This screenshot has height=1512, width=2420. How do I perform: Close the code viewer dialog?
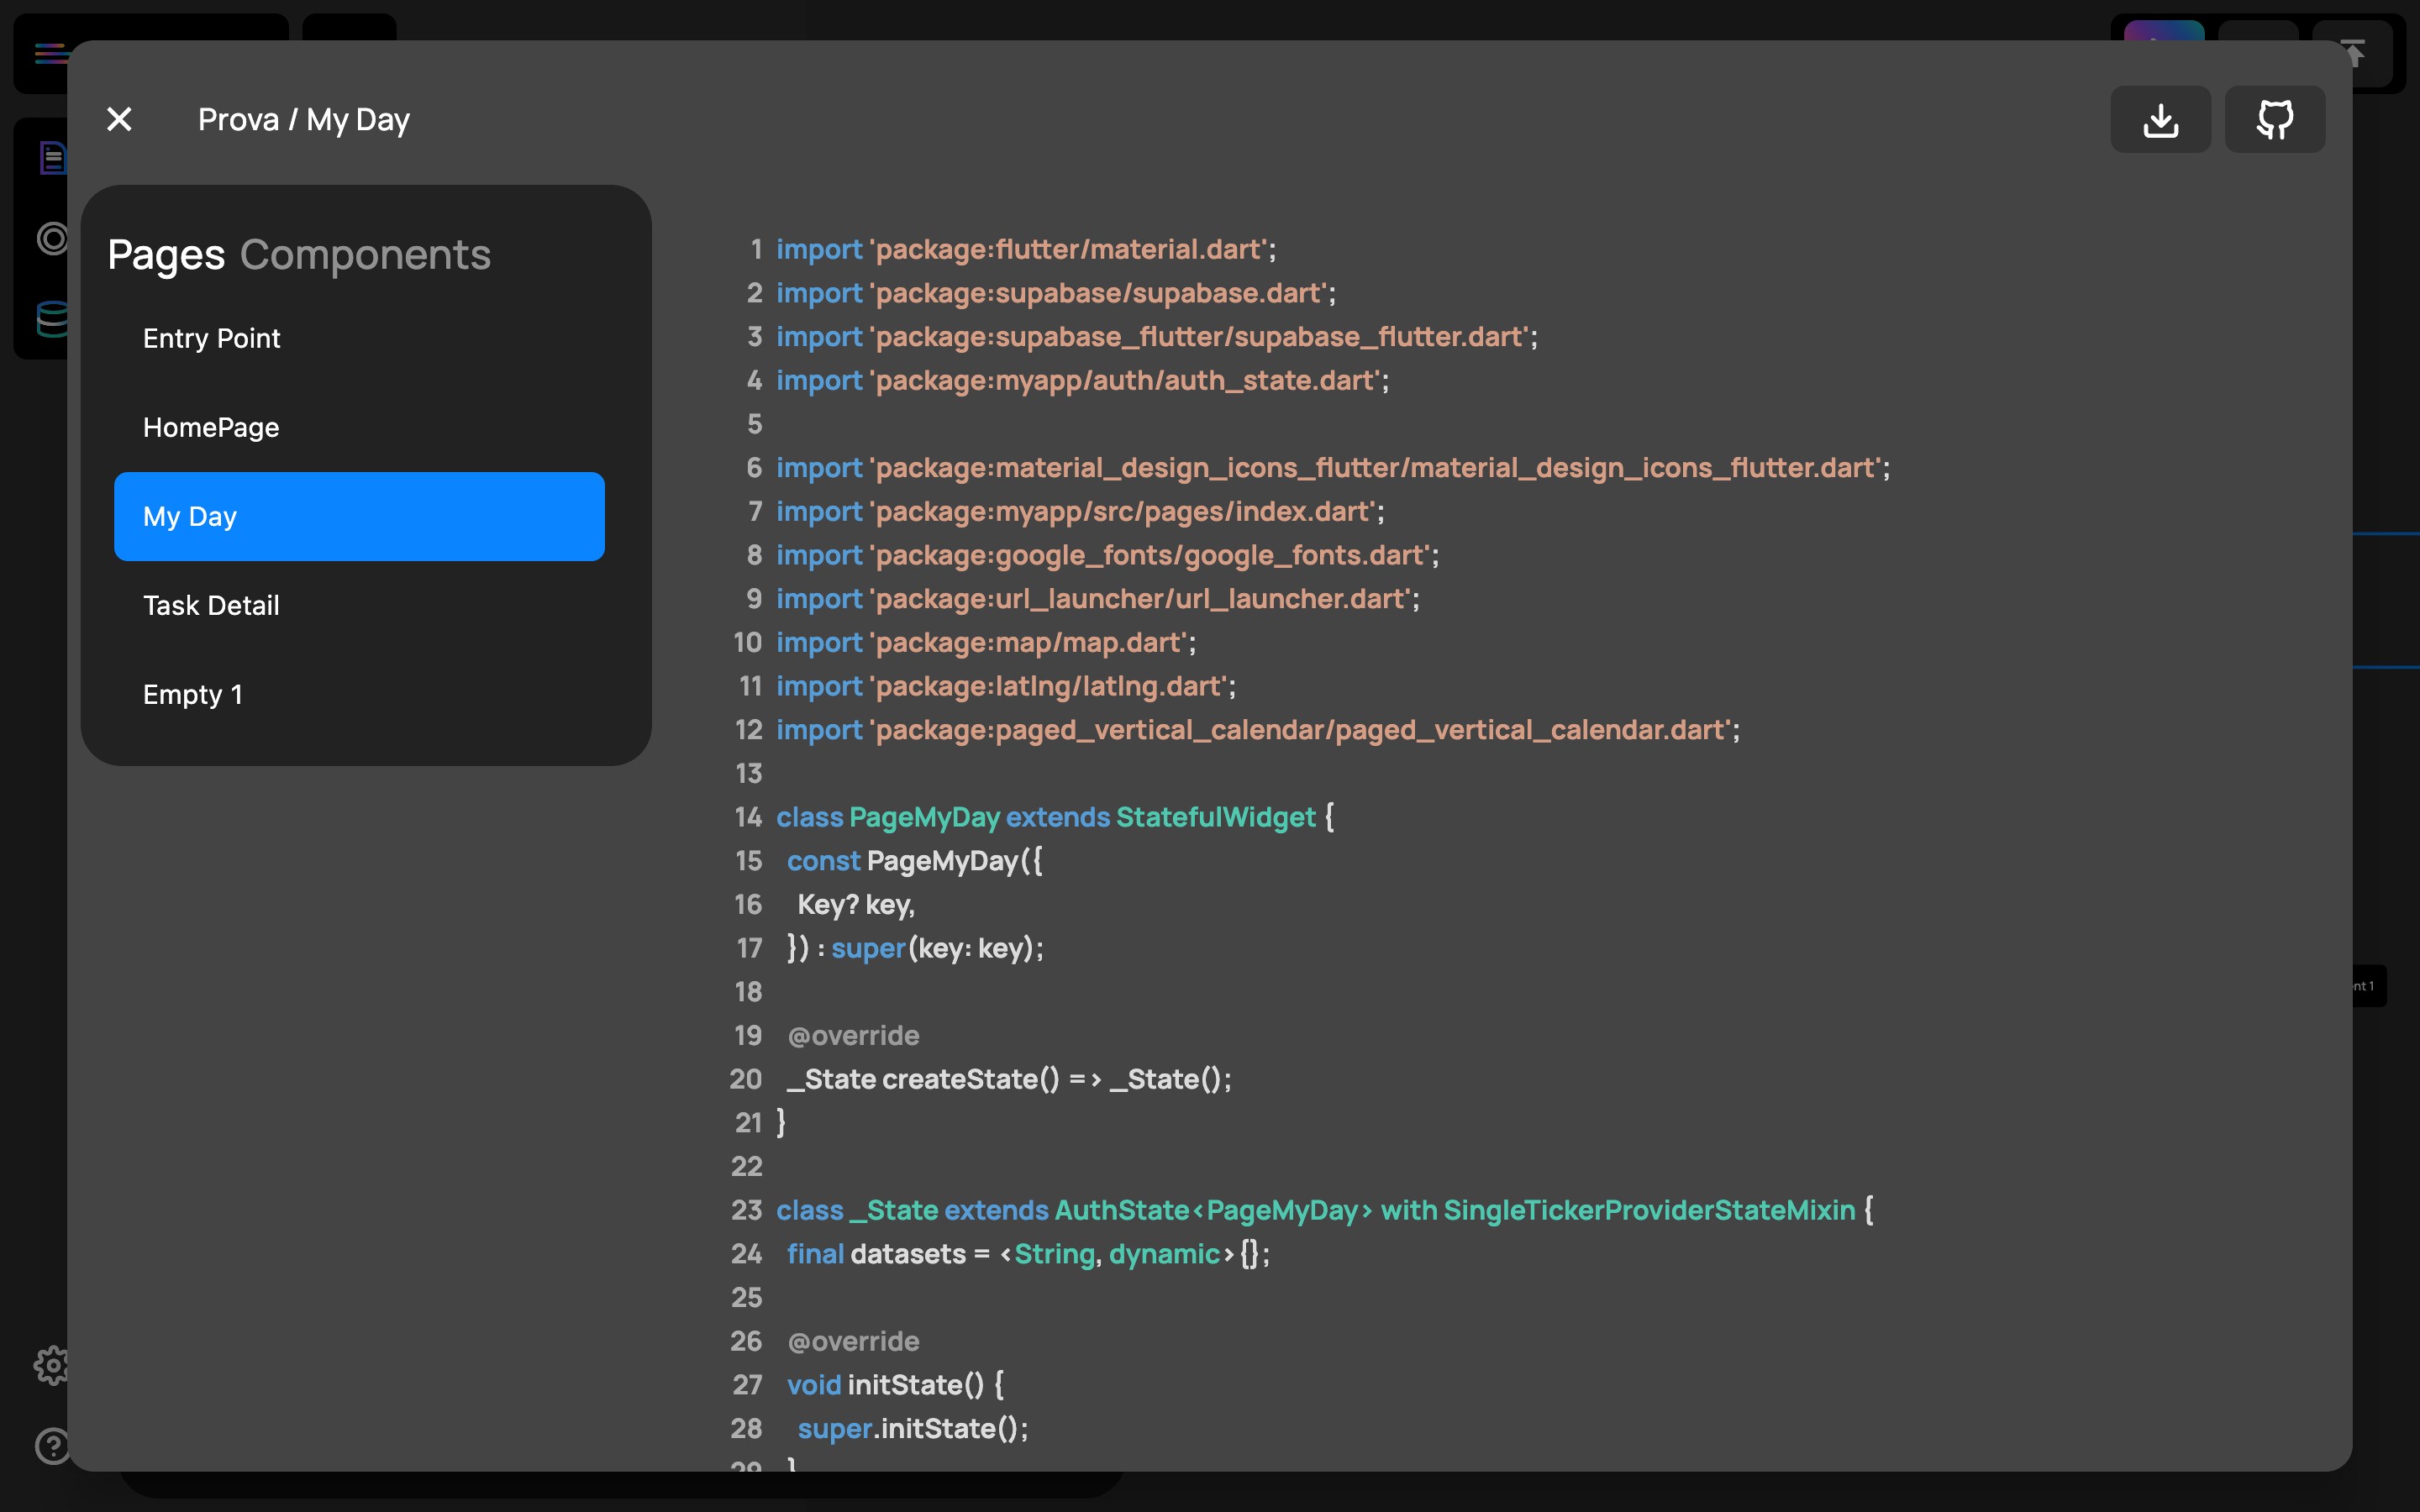click(x=119, y=120)
